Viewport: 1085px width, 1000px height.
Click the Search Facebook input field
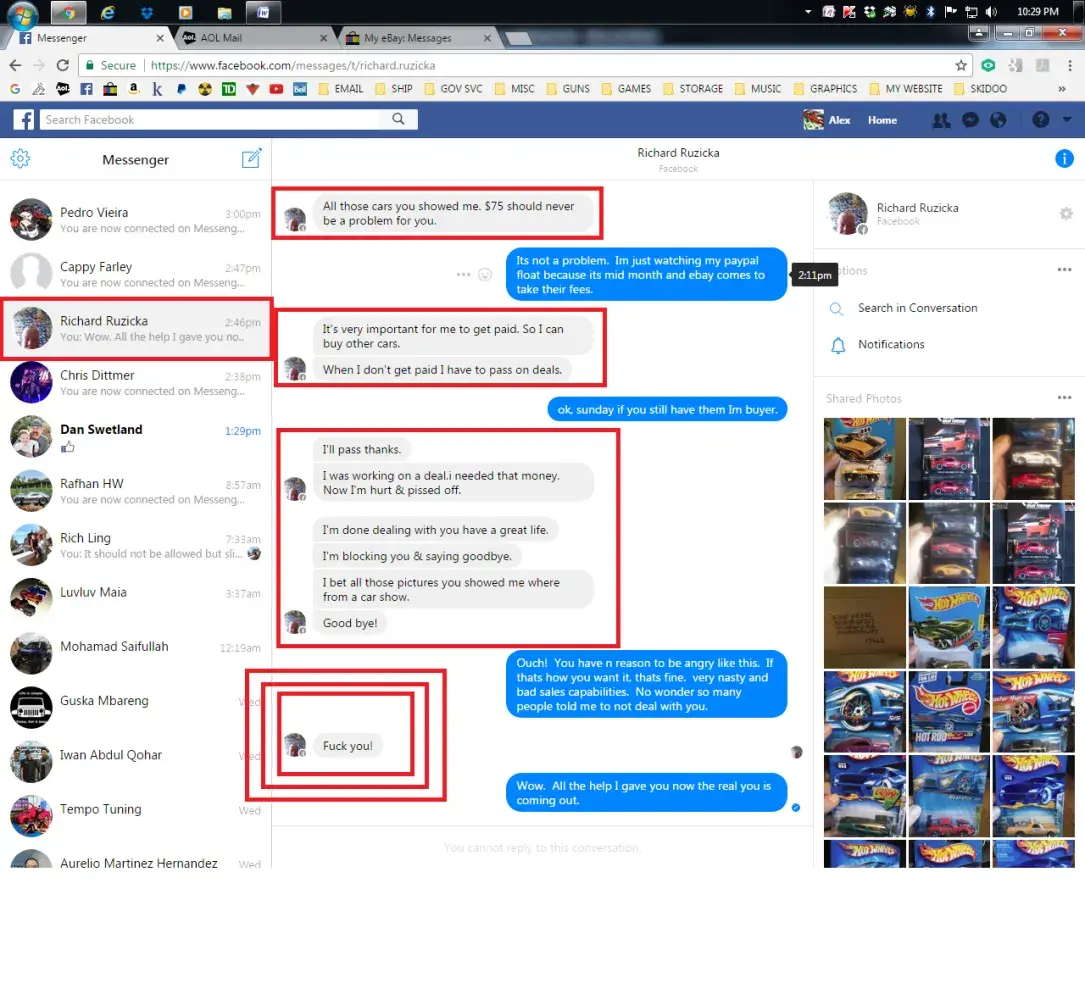(210, 120)
